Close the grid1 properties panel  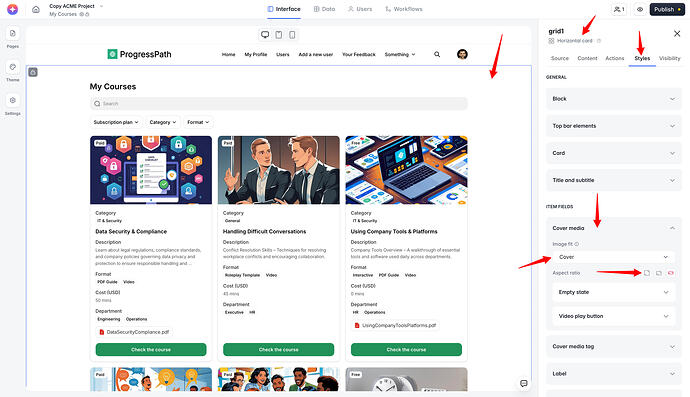point(677,33)
